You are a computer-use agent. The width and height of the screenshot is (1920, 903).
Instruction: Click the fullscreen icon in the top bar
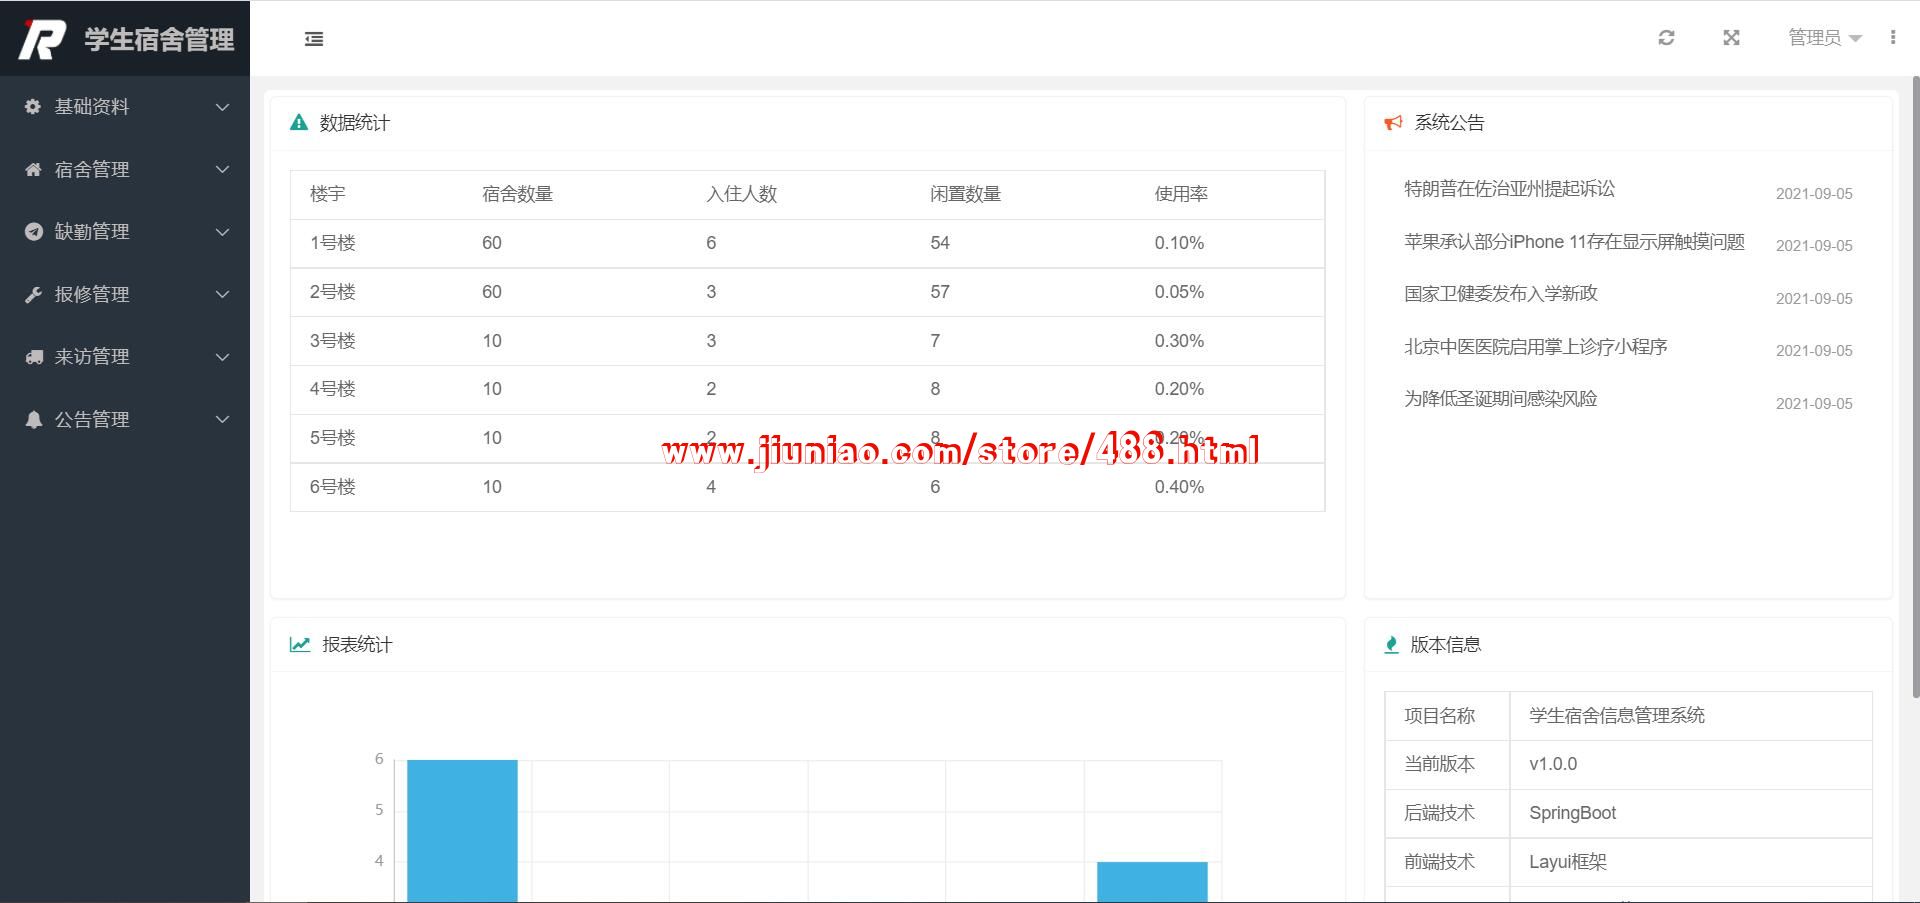1732,38
